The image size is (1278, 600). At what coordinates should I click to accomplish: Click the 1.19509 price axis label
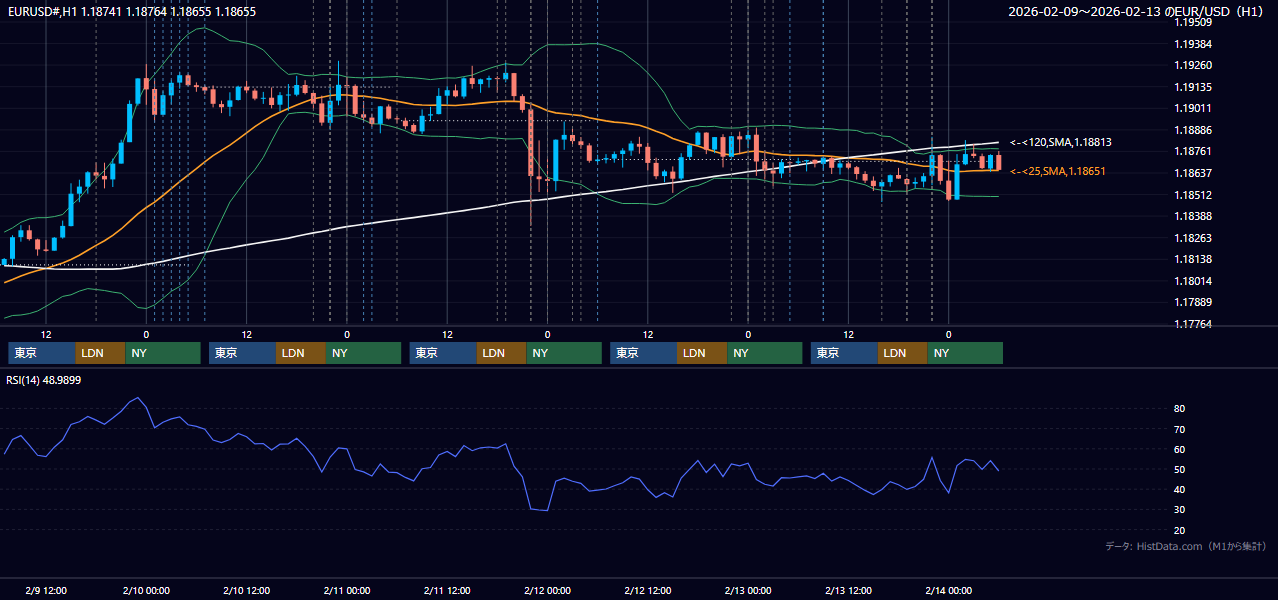click(x=1192, y=22)
